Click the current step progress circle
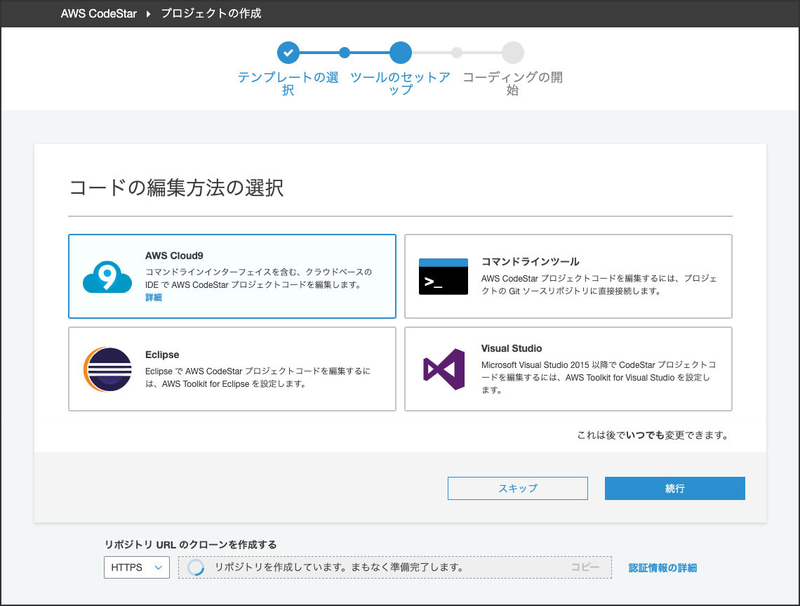The image size is (800, 606). pos(401,53)
